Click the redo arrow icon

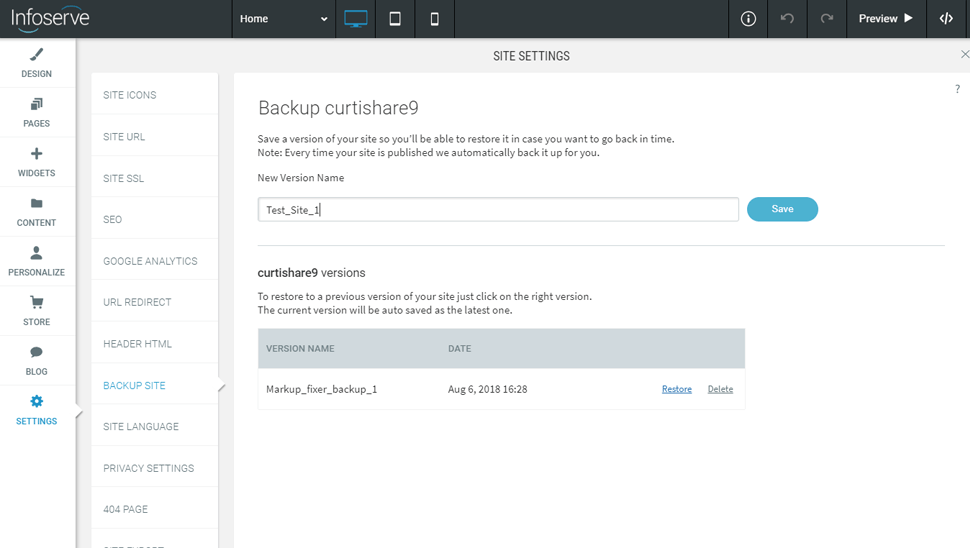click(826, 19)
